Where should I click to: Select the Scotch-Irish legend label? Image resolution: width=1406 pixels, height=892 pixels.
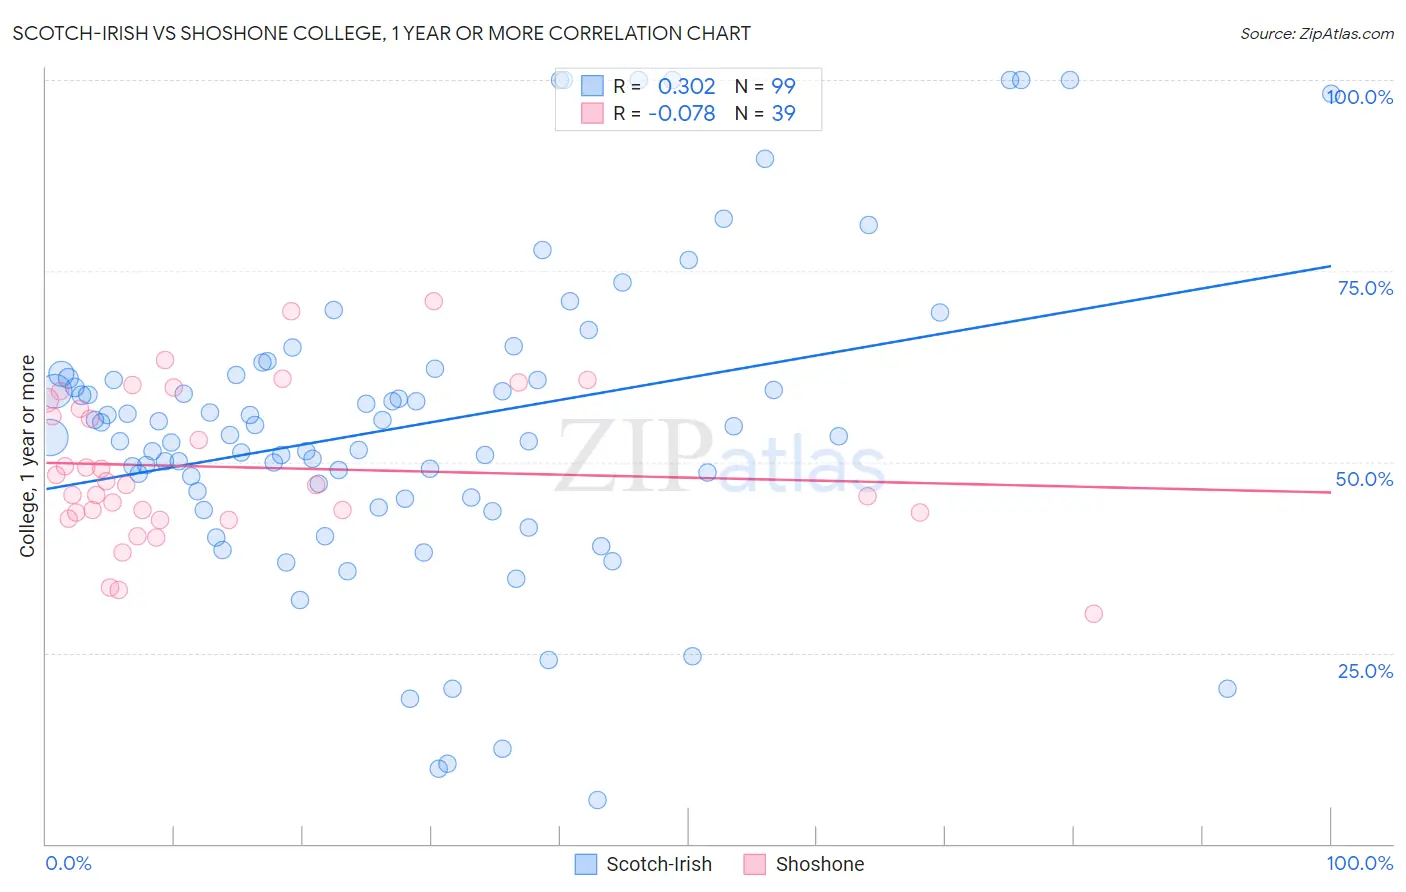coord(659,864)
